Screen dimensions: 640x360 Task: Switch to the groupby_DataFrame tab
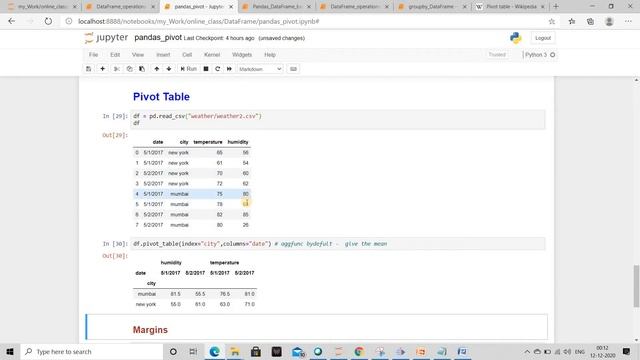[x=431, y=7]
